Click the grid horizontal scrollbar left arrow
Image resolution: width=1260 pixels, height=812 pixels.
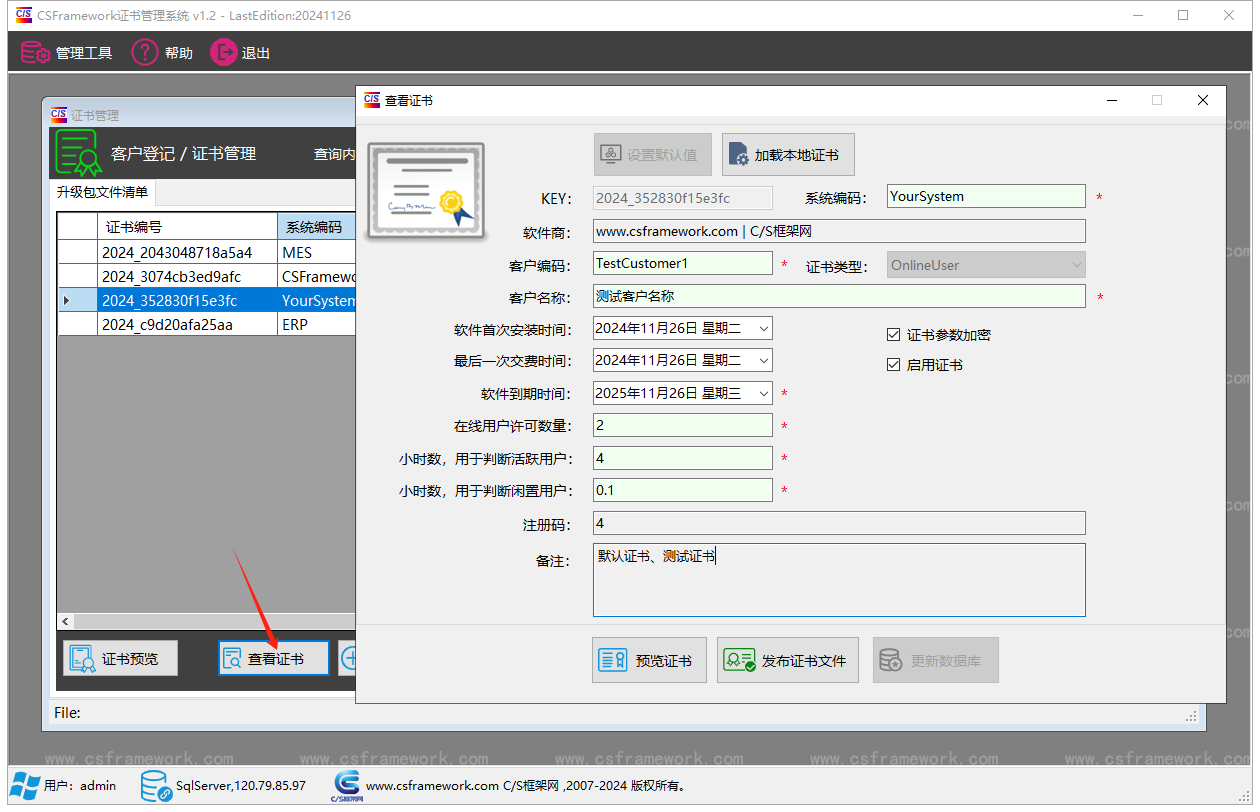(x=67, y=621)
